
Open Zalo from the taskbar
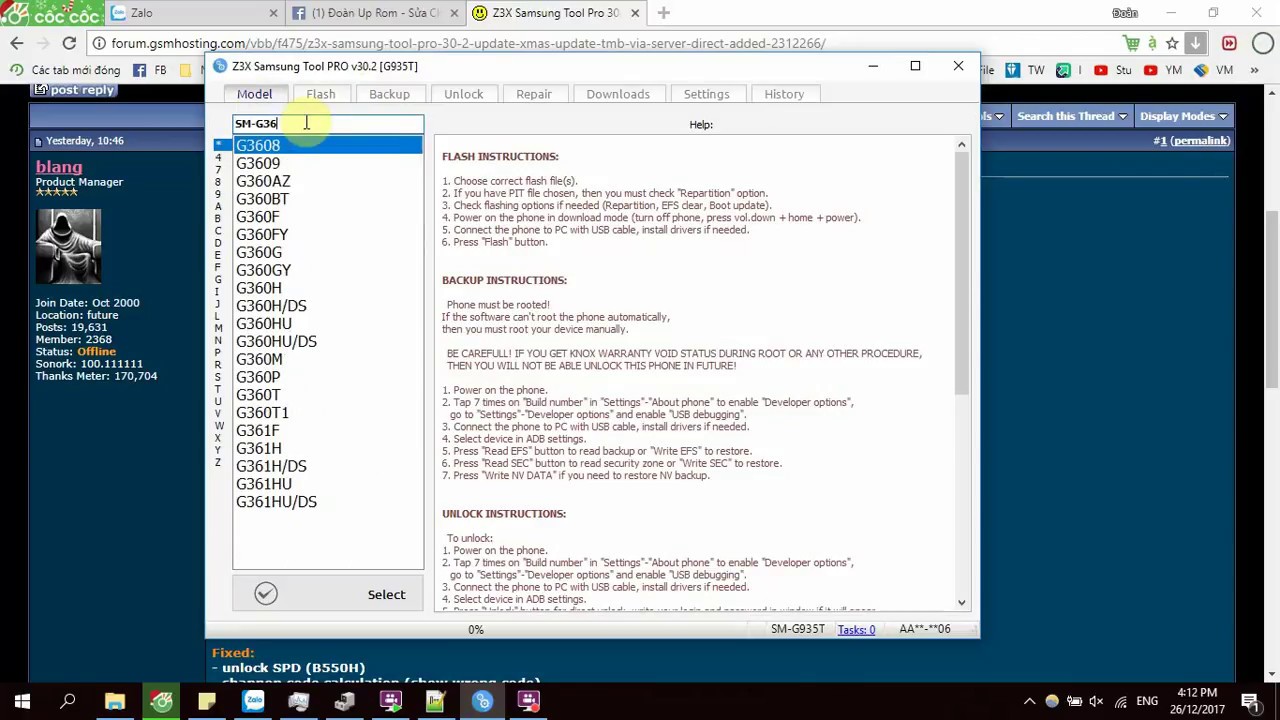click(x=253, y=701)
